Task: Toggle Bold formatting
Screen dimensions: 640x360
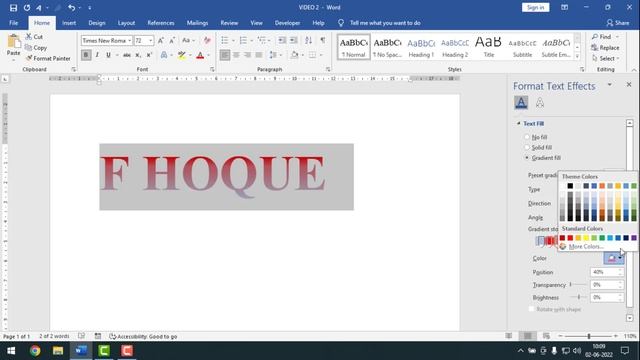Action: coord(86,55)
